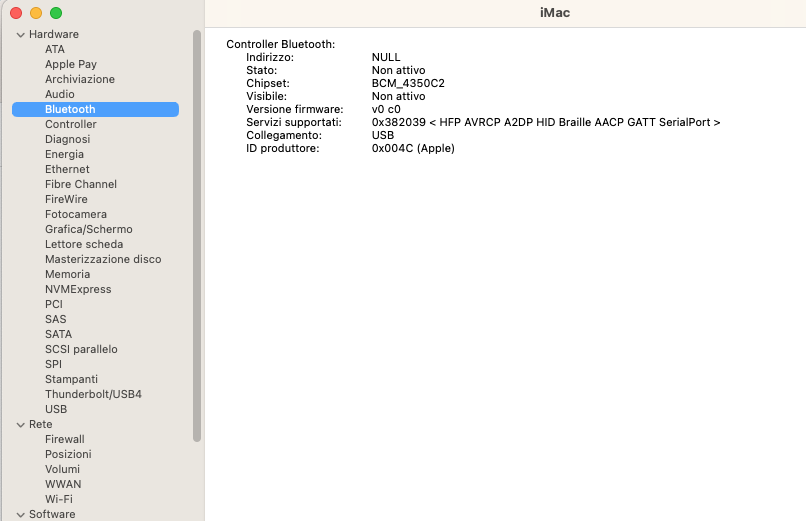Viewport: 806px width, 521px height.
Task: Select Posizioni under Rete
Action: 68,454
